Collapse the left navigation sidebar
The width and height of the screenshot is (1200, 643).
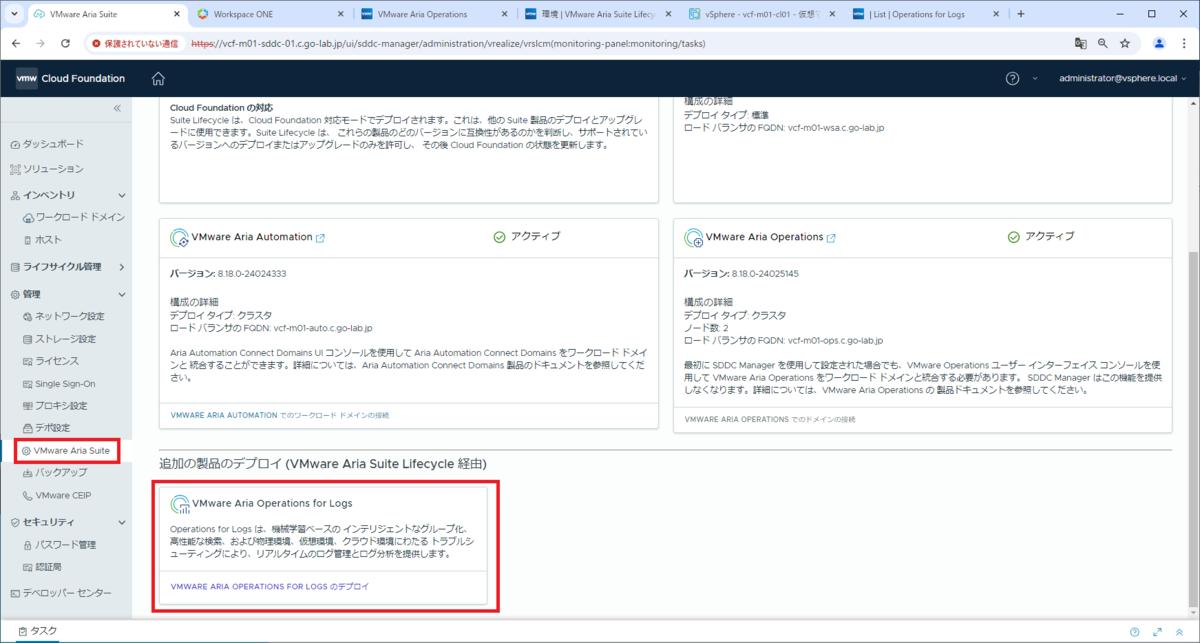click(117, 108)
